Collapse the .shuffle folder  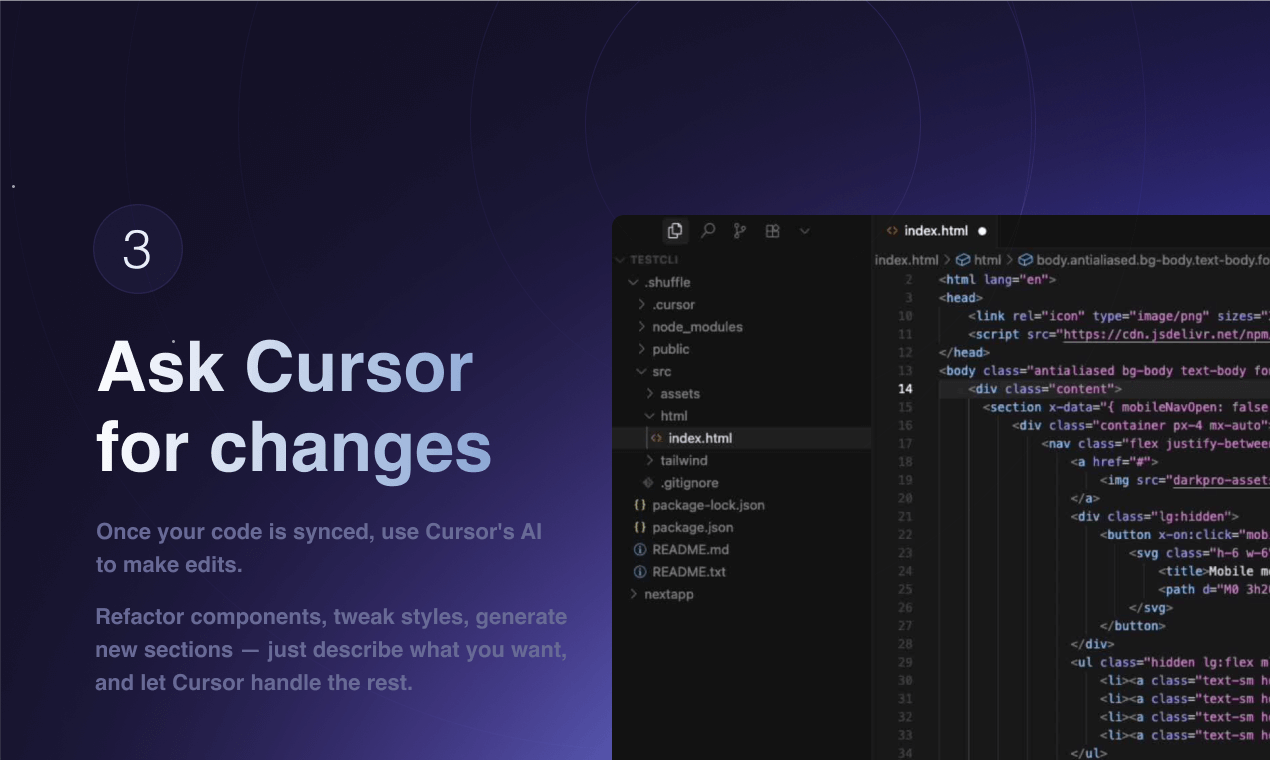pos(634,282)
